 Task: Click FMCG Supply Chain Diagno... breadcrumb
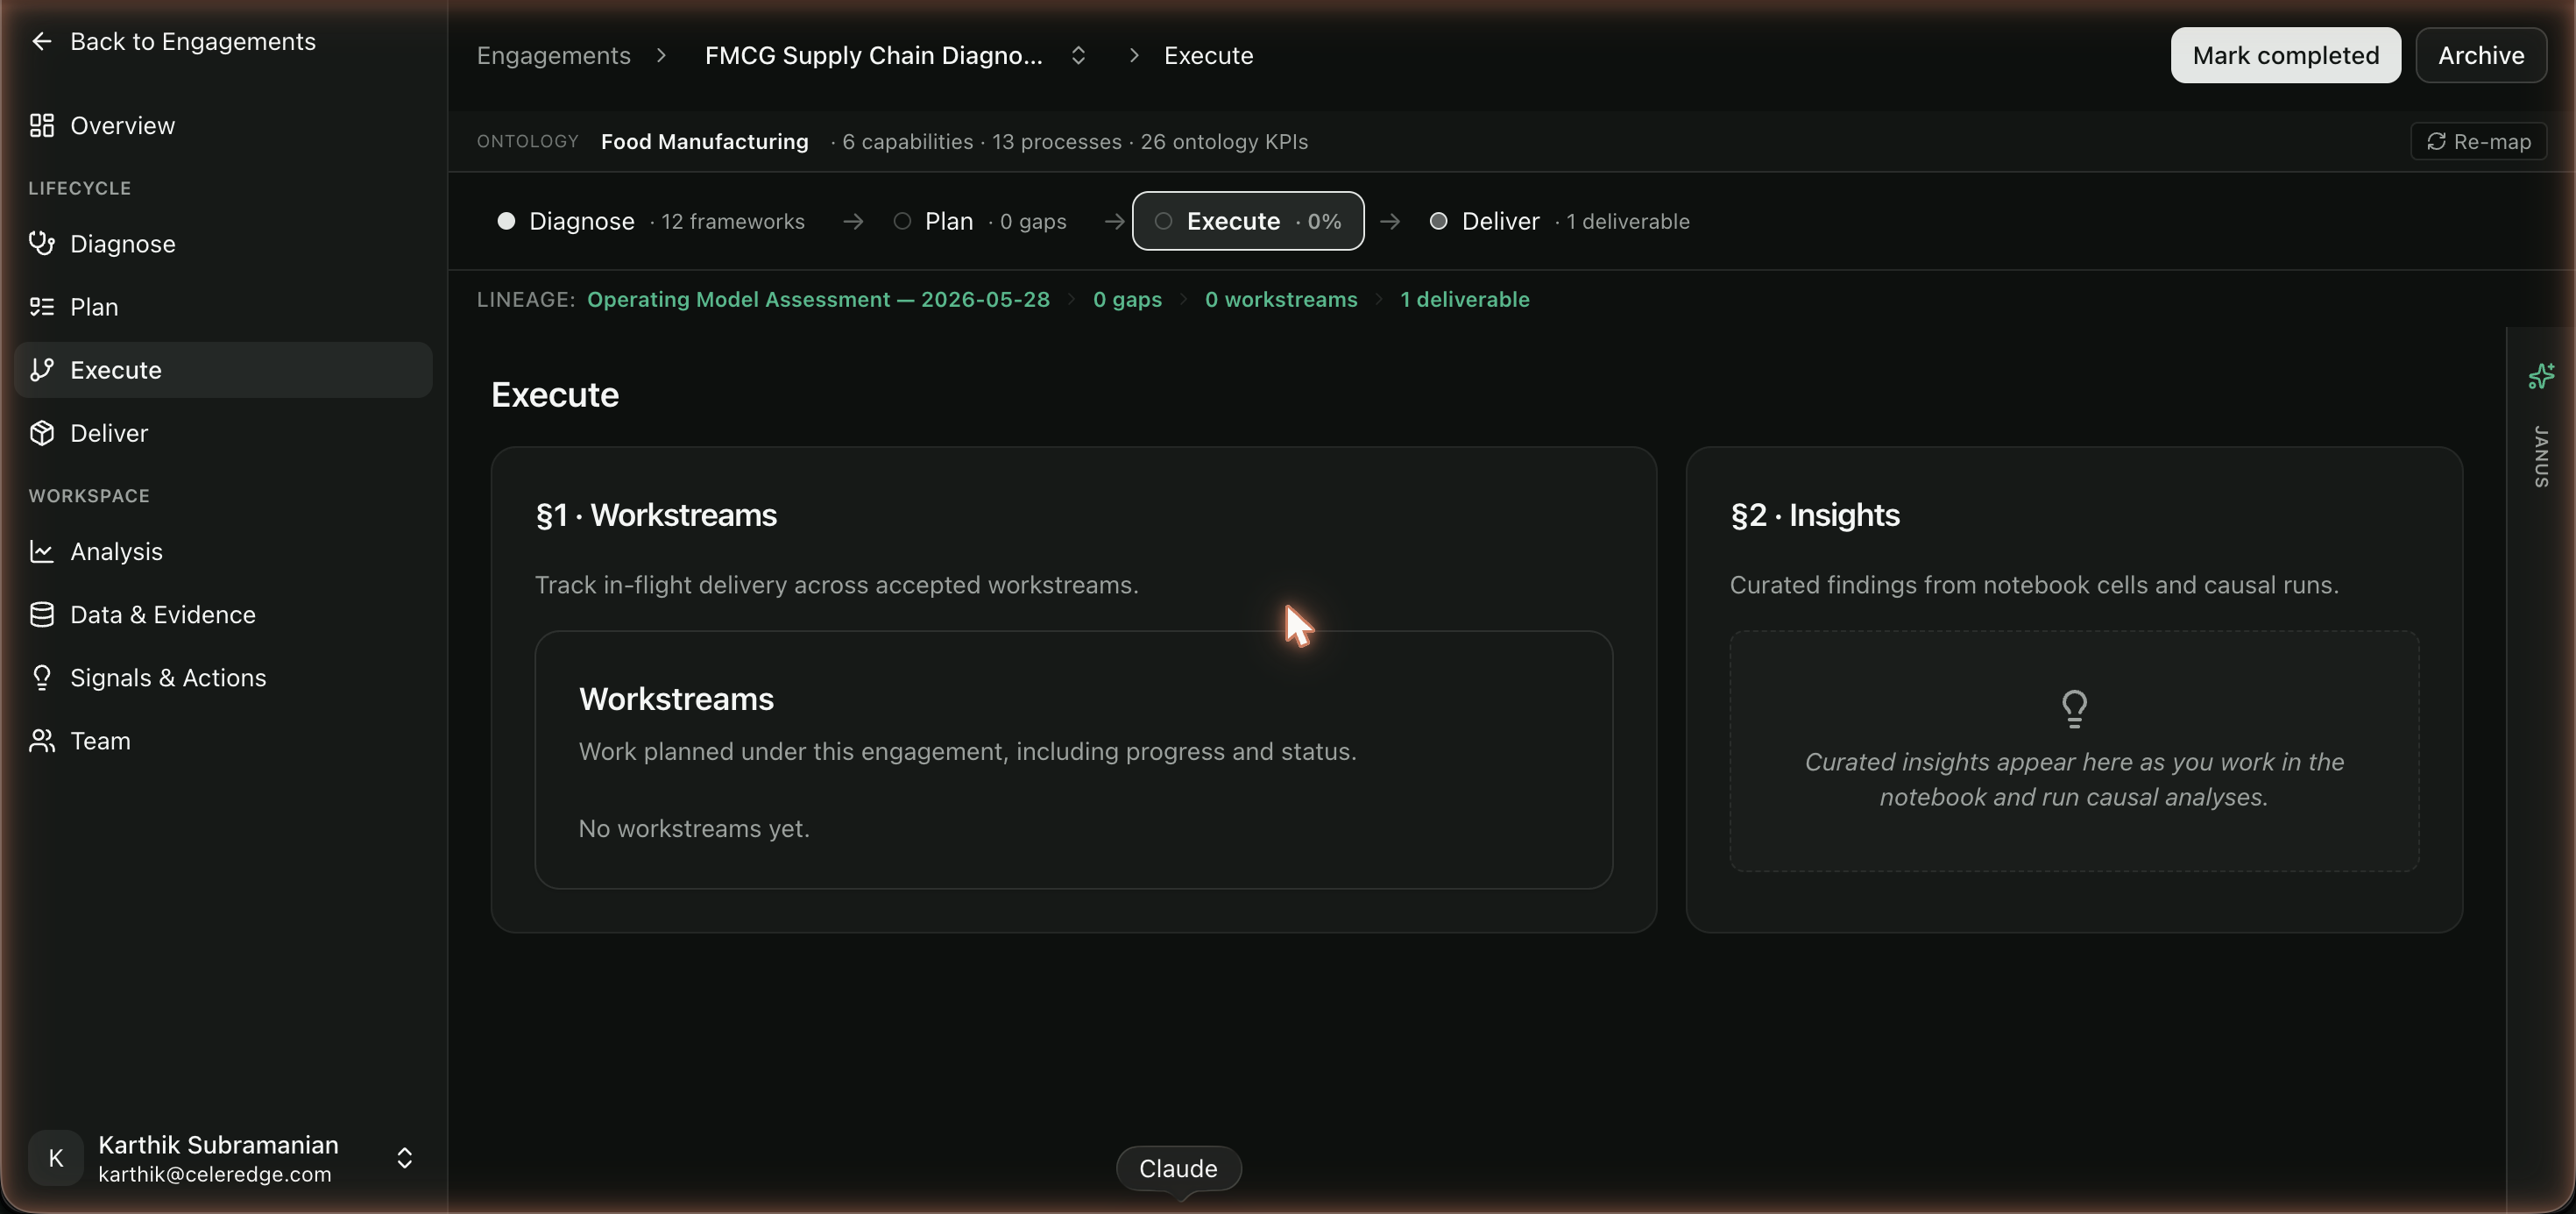(x=873, y=55)
